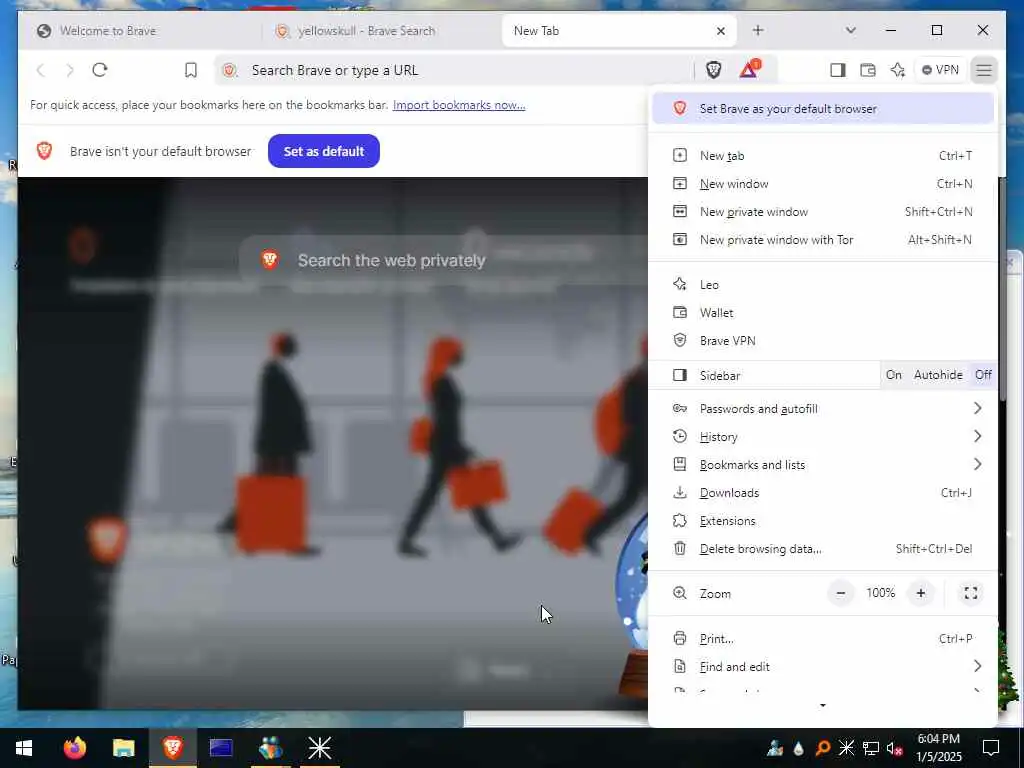Open the two-people taskbar app icon
This screenshot has height=768, width=1024.
(x=270, y=748)
